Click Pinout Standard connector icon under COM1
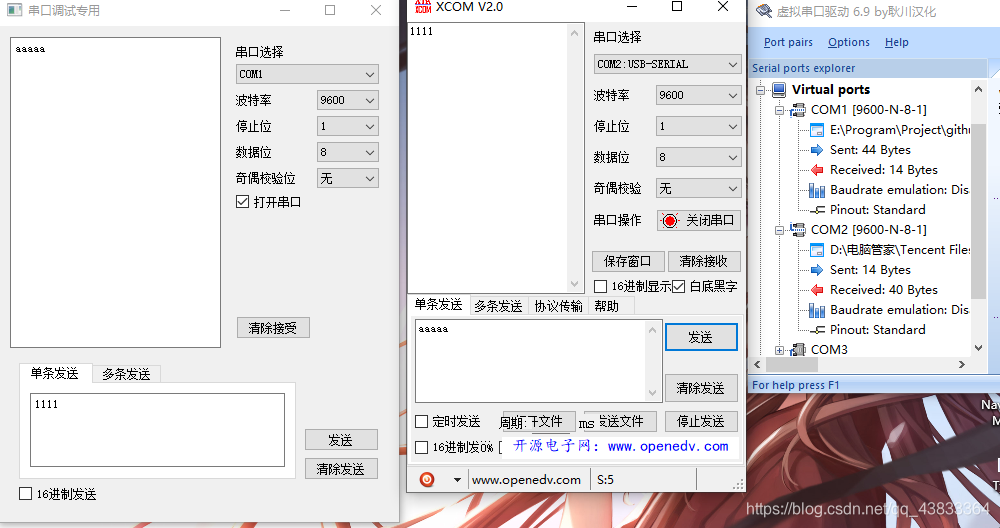 (x=817, y=210)
